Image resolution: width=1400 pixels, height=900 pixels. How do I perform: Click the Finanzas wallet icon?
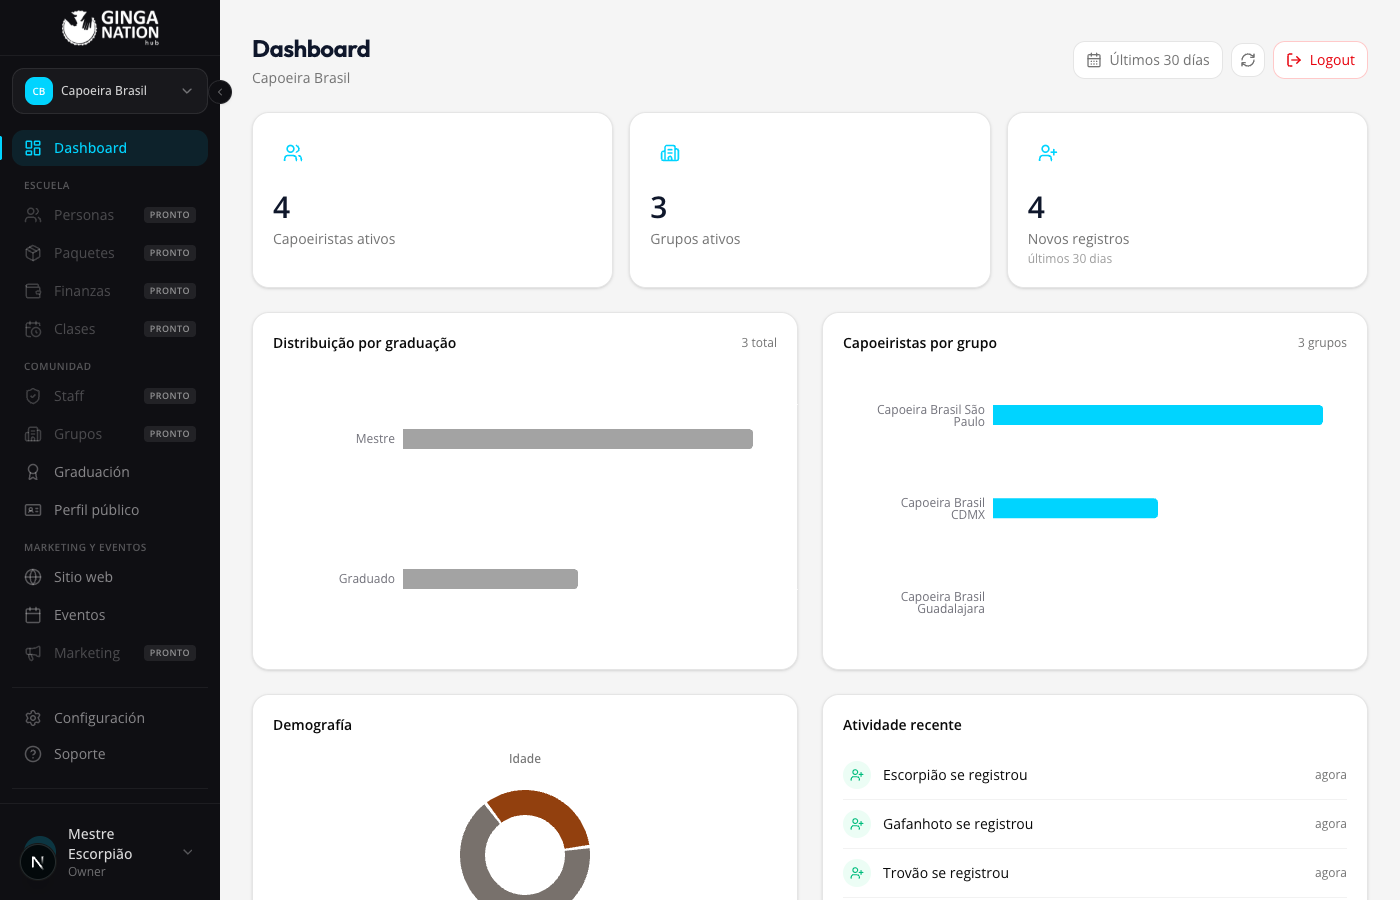[x=33, y=291]
